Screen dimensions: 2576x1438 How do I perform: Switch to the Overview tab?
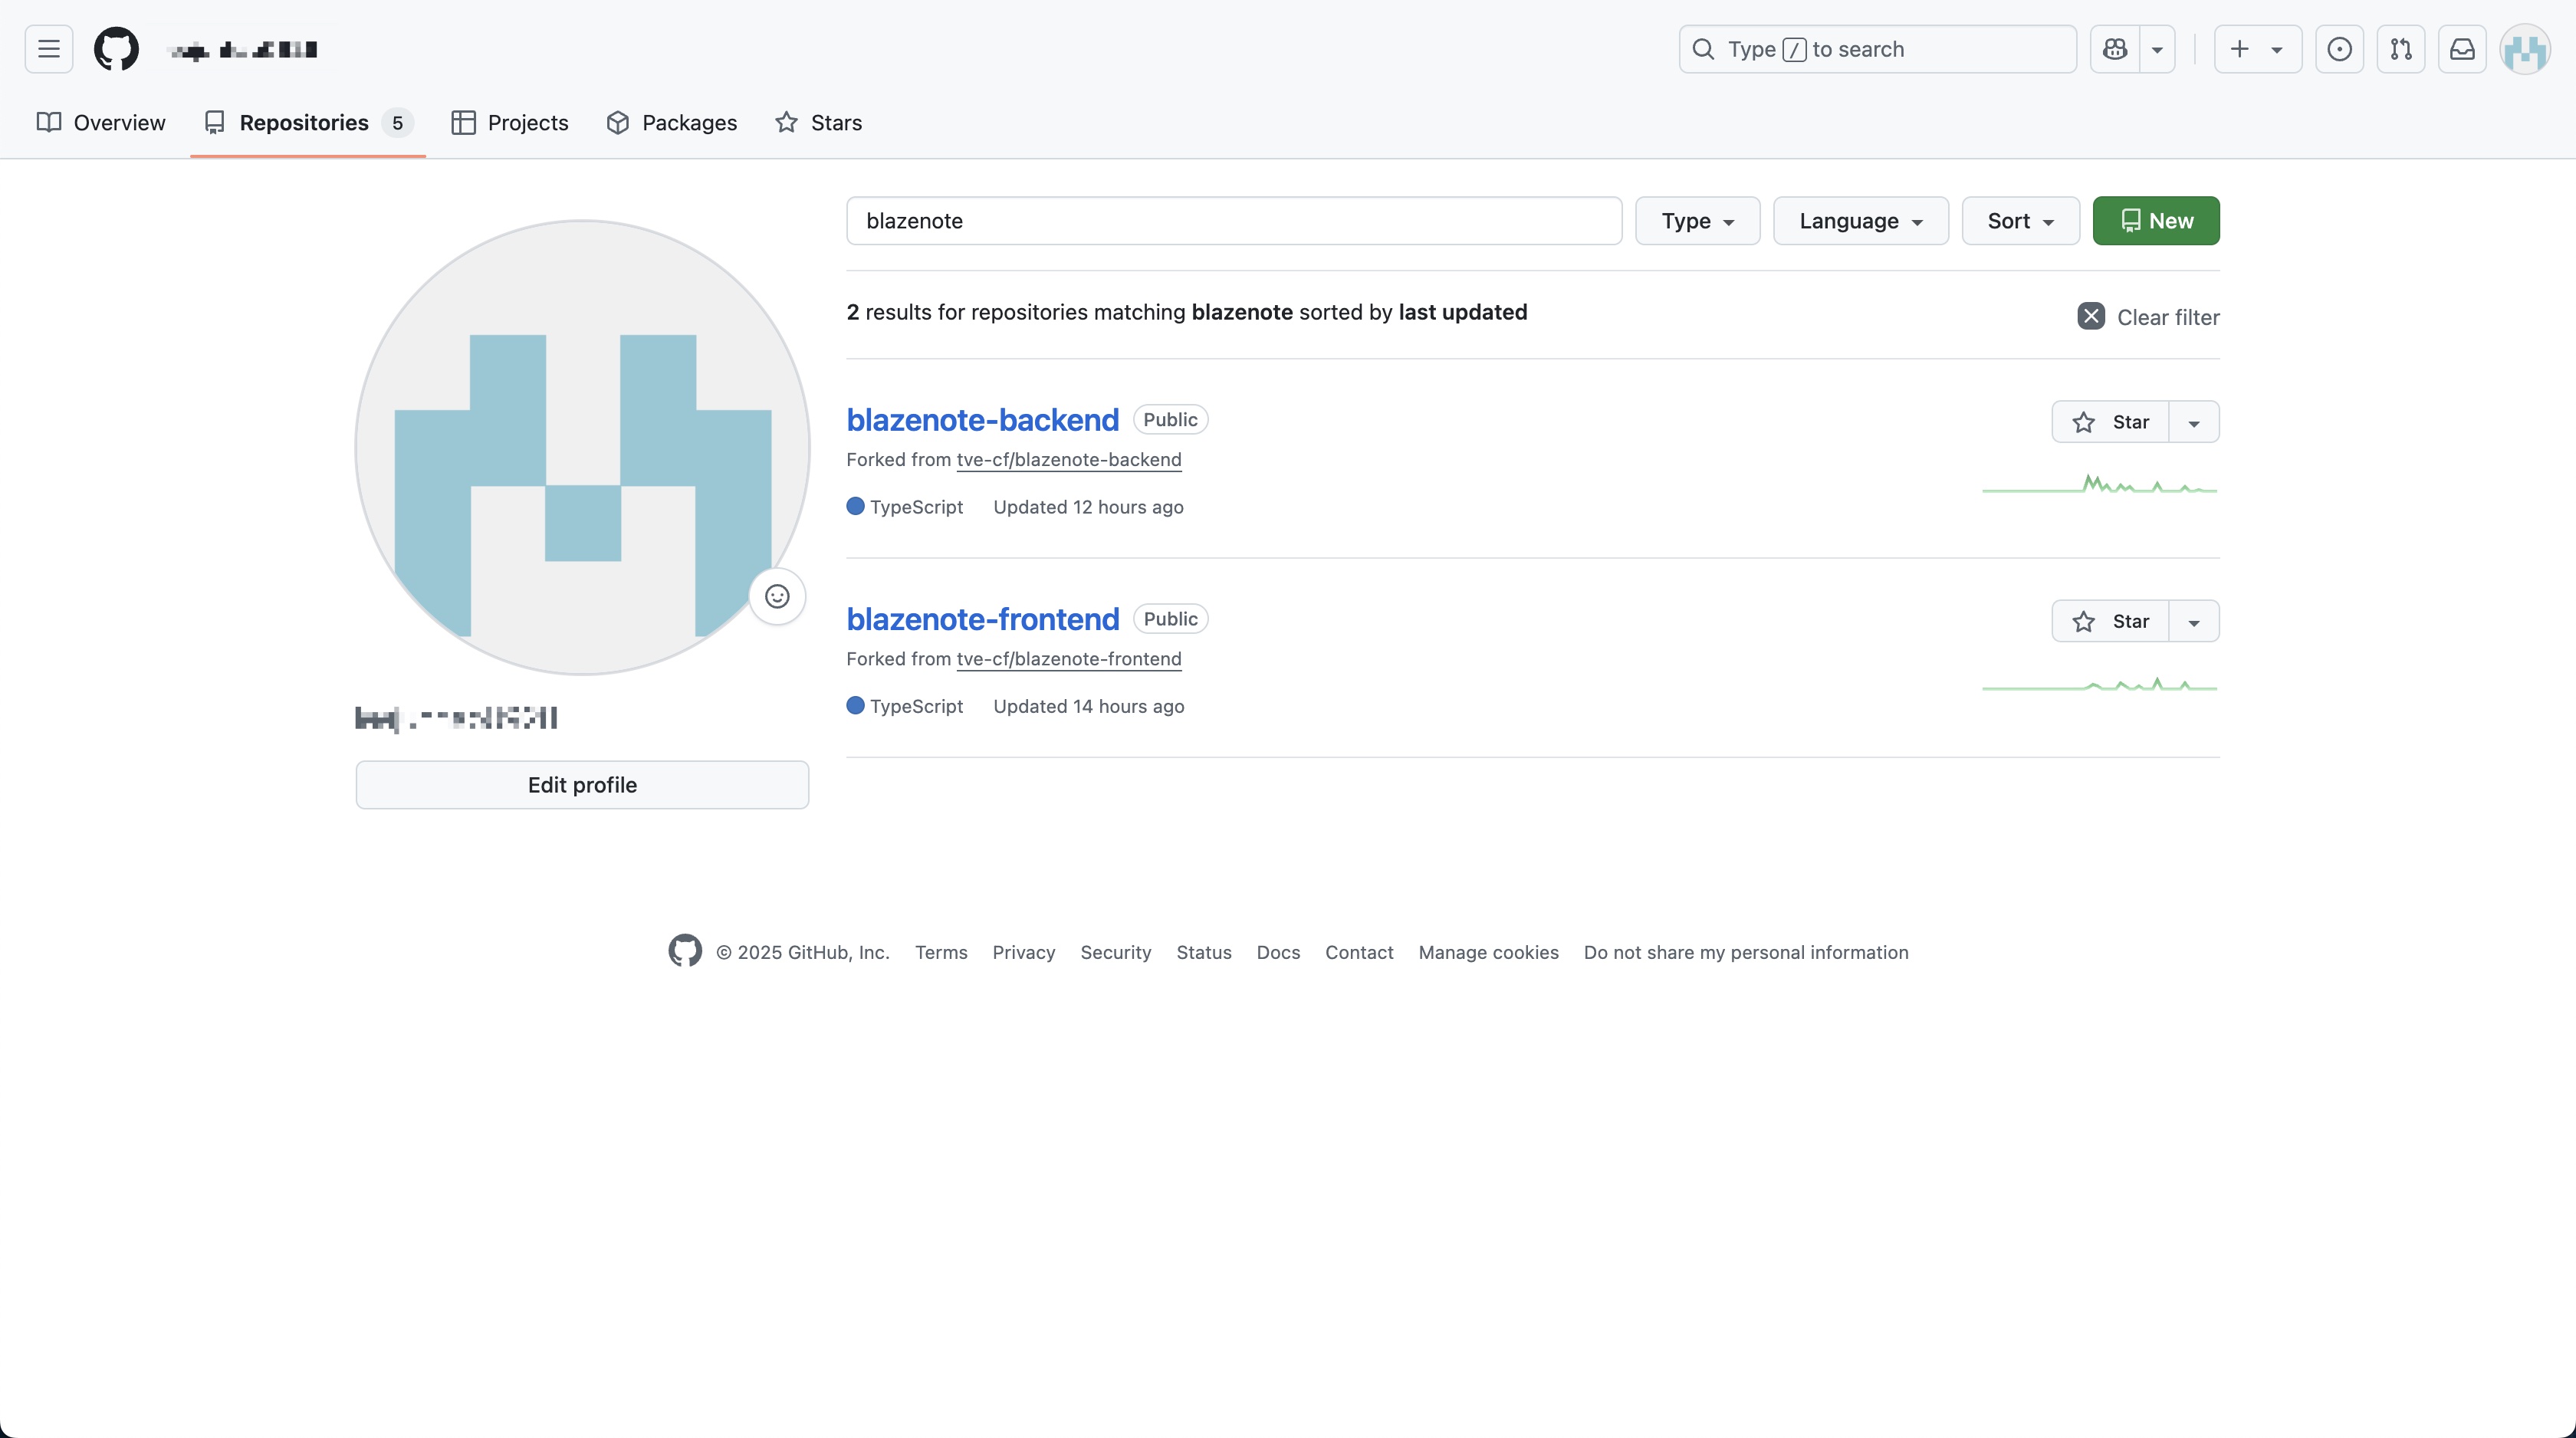click(101, 123)
